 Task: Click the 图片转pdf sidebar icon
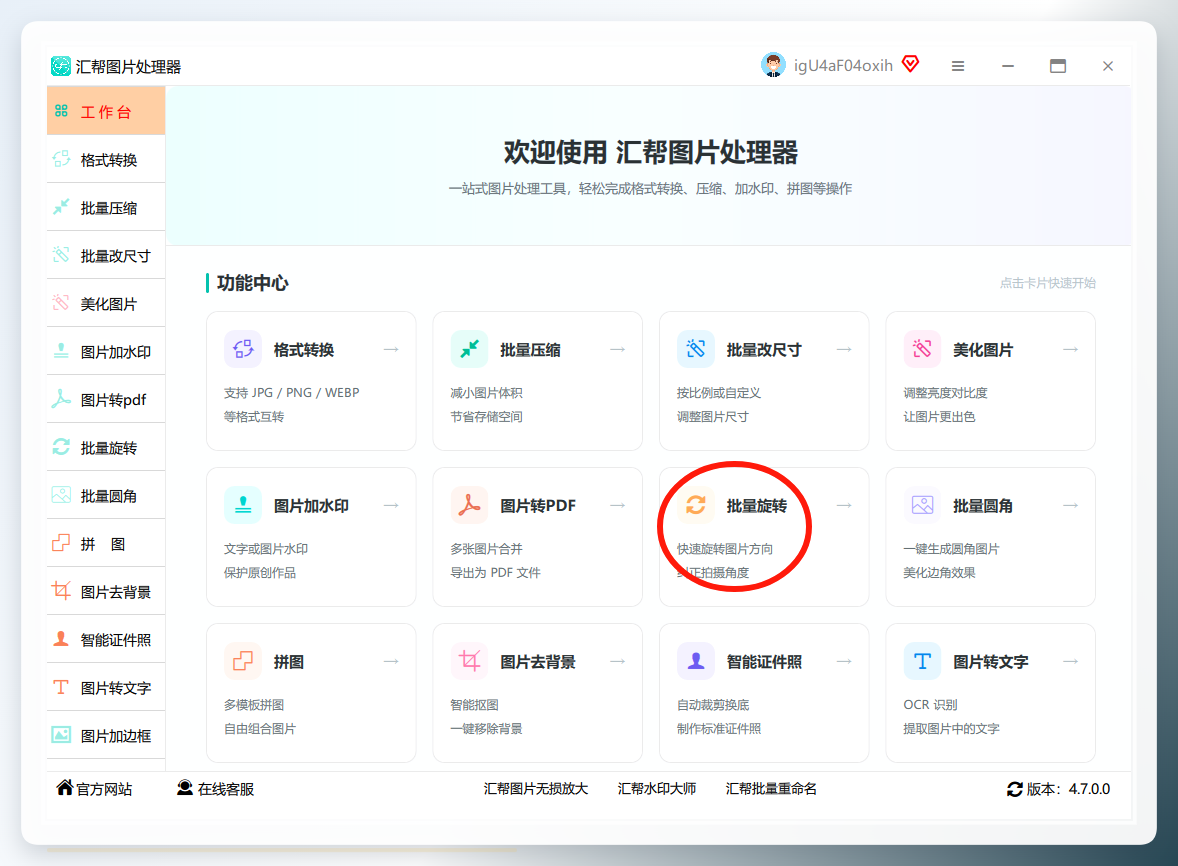click(x=61, y=399)
